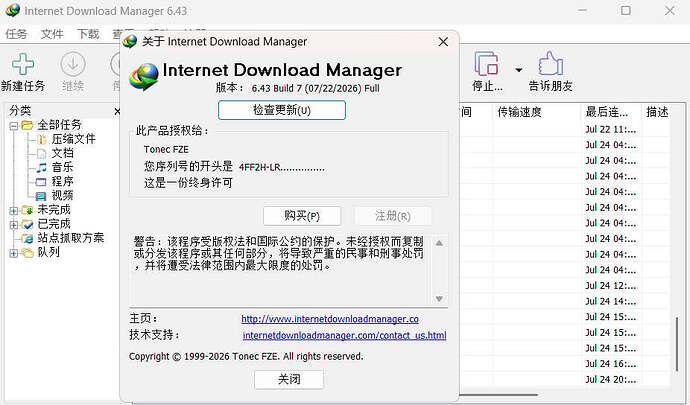Select All Tasks (全部任务) folder
Screen dimensions: 690x405
tap(59, 125)
